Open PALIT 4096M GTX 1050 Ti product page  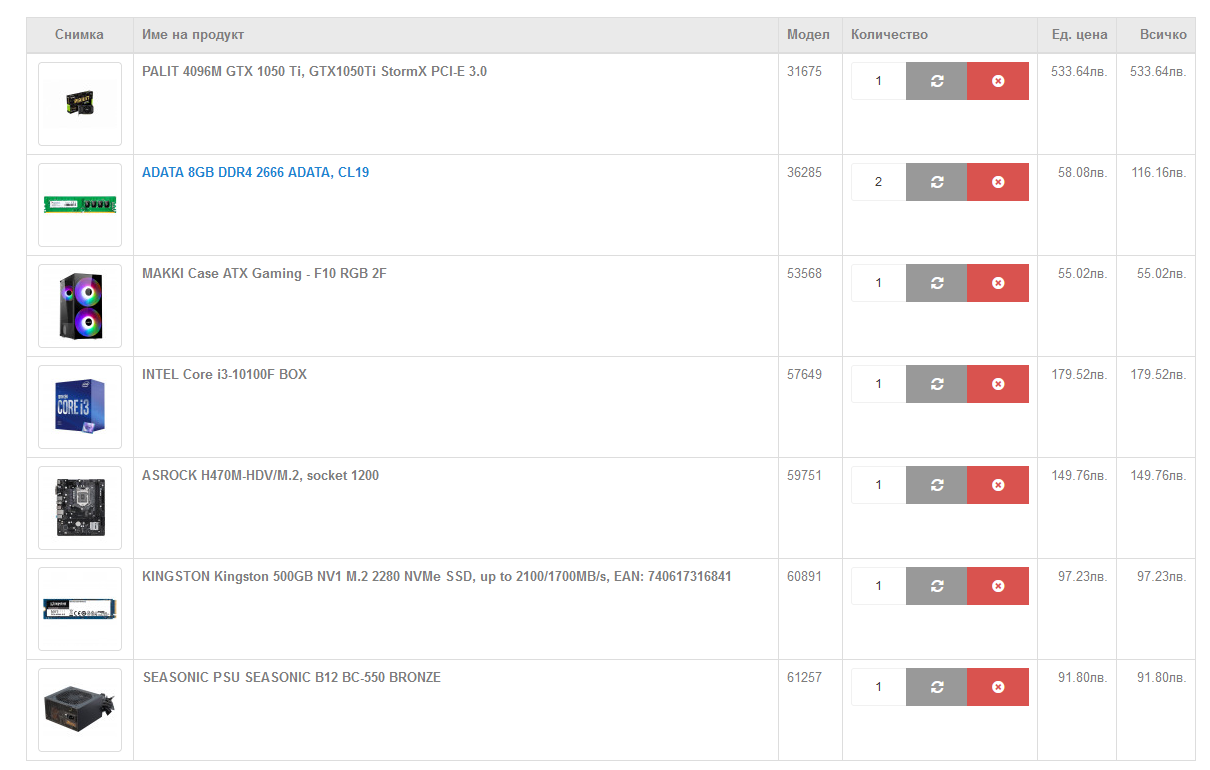(314, 71)
